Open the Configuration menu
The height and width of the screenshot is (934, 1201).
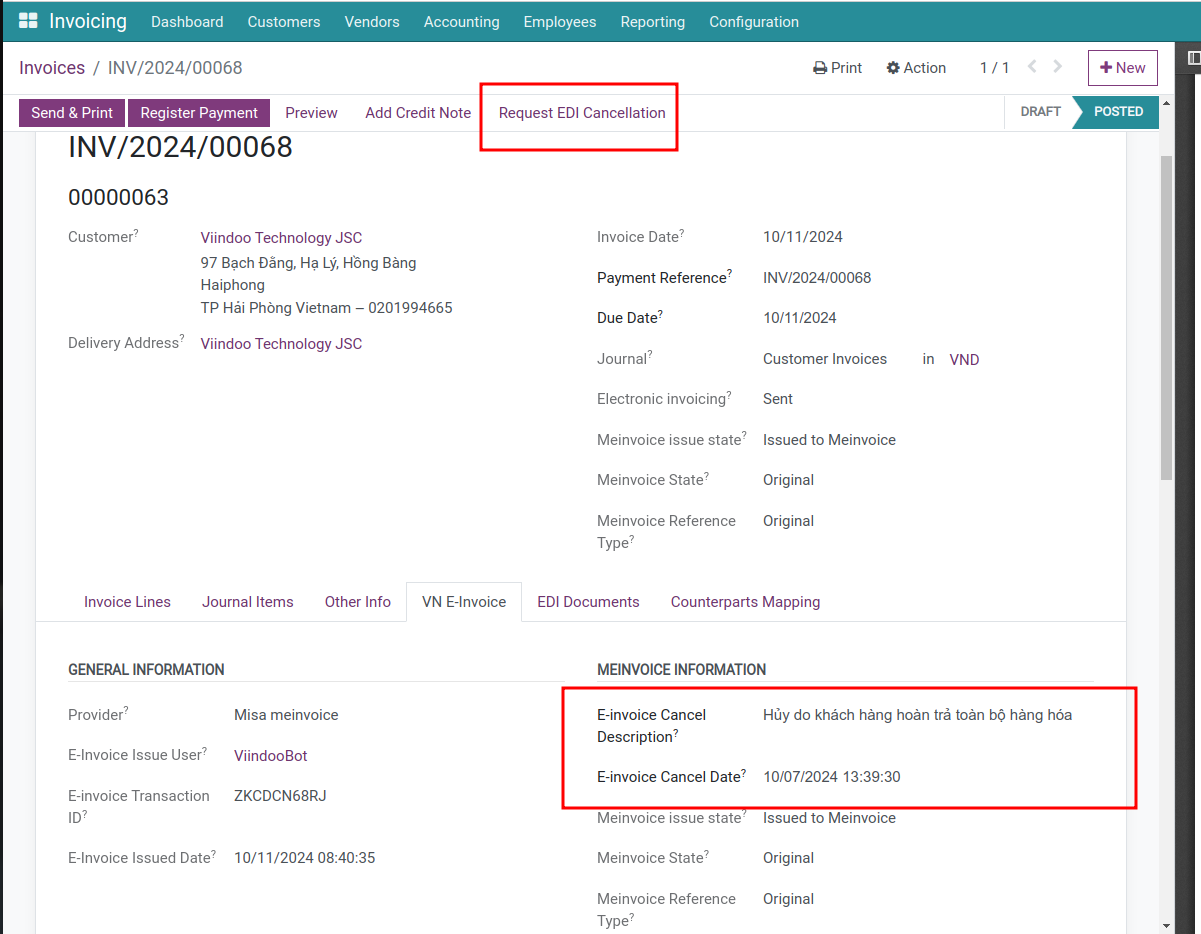753,21
